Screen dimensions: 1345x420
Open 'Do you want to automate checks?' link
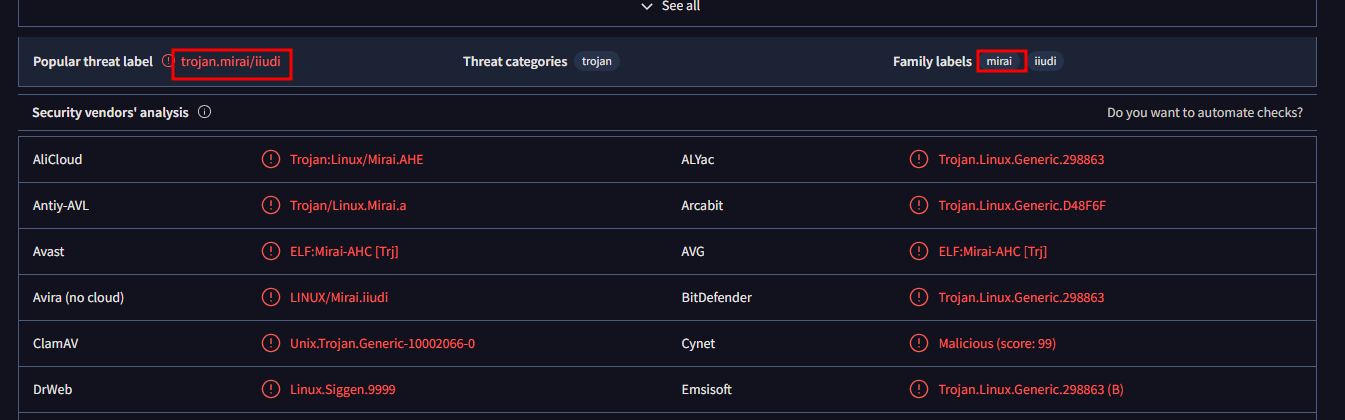click(1204, 113)
